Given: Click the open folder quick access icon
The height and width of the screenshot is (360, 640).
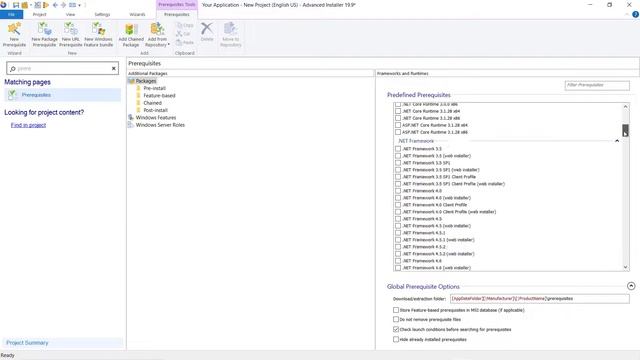Looking at the screenshot, I should (x=24, y=5).
